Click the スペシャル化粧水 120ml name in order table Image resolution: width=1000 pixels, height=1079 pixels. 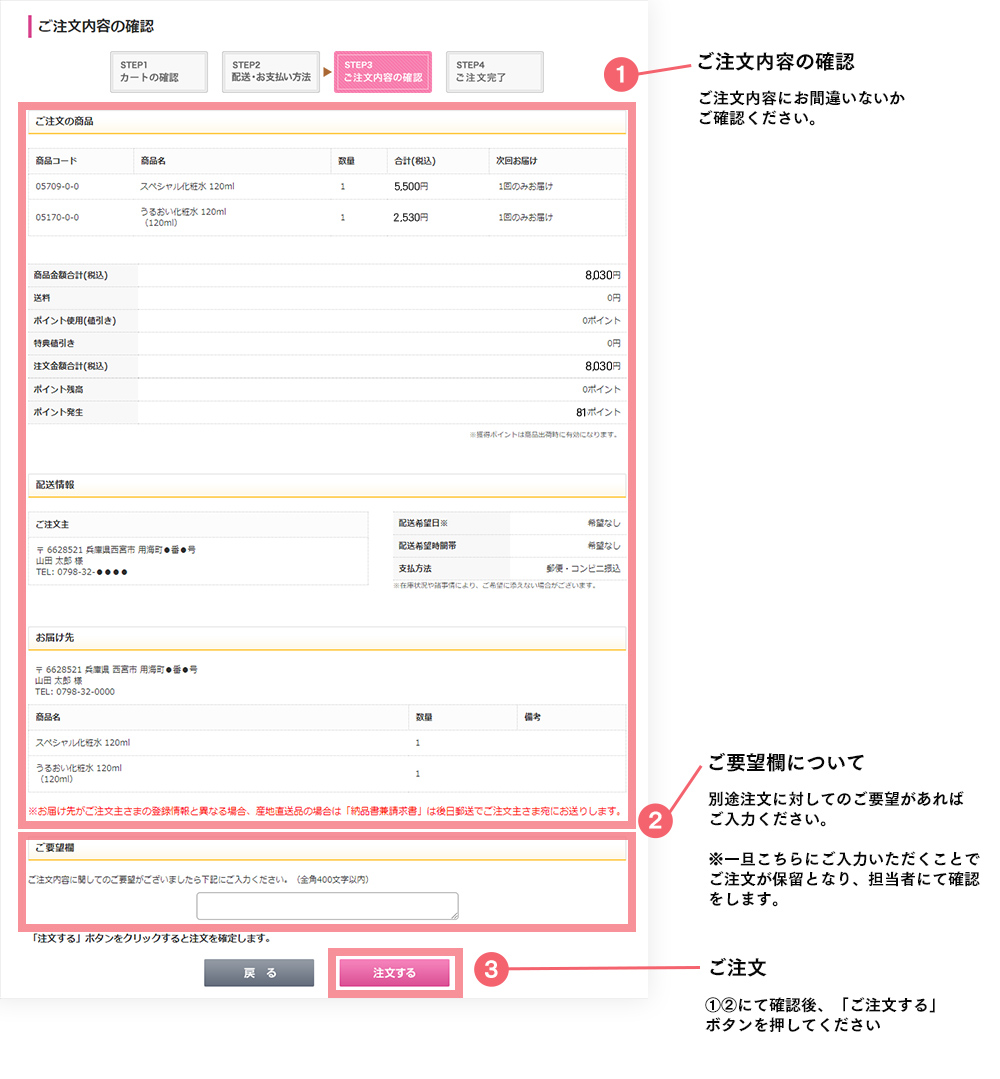click(188, 186)
